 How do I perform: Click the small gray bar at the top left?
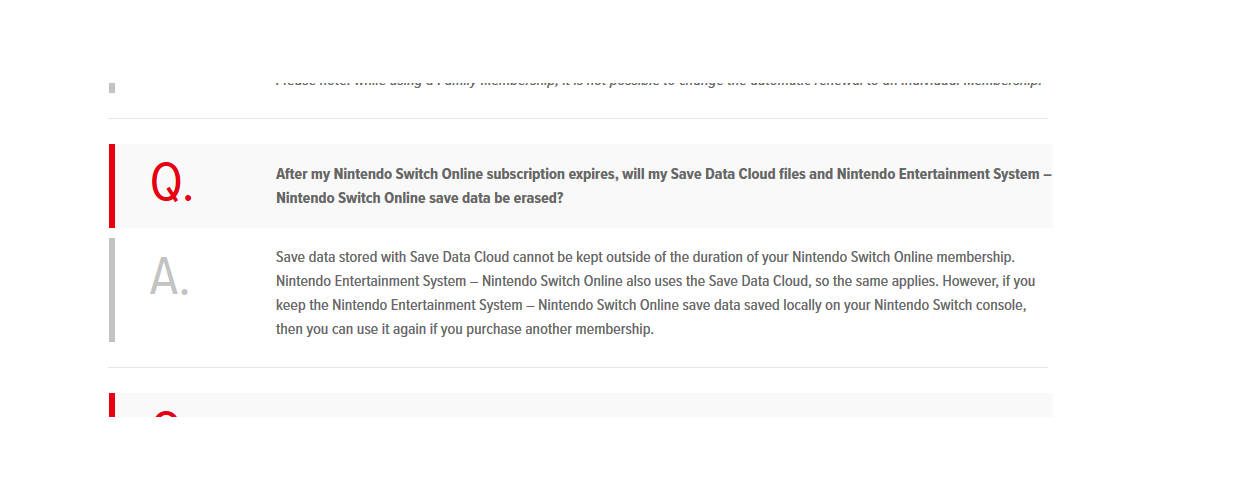(x=111, y=88)
